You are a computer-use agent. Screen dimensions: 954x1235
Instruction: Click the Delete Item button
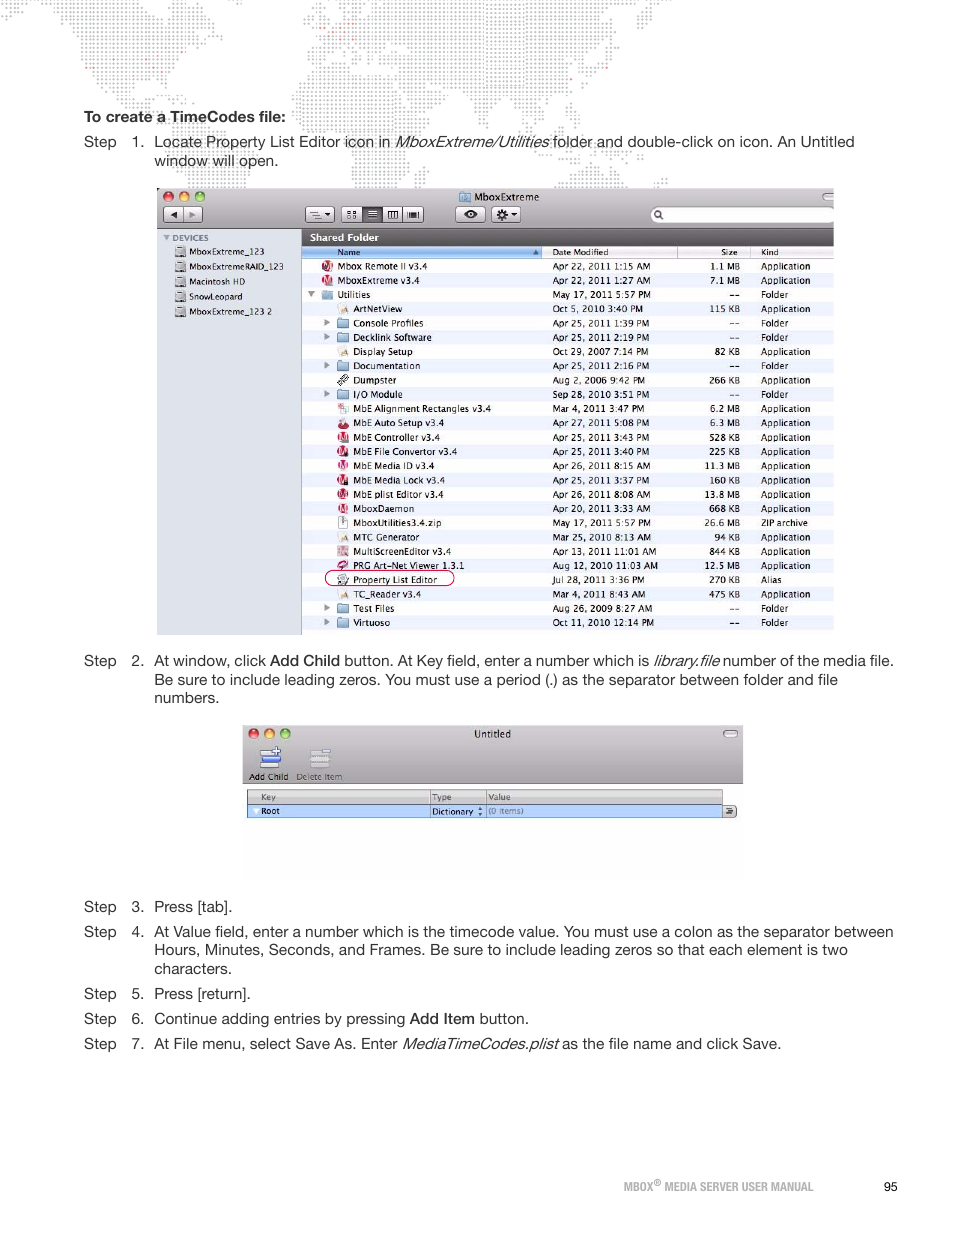[x=319, y=765]
